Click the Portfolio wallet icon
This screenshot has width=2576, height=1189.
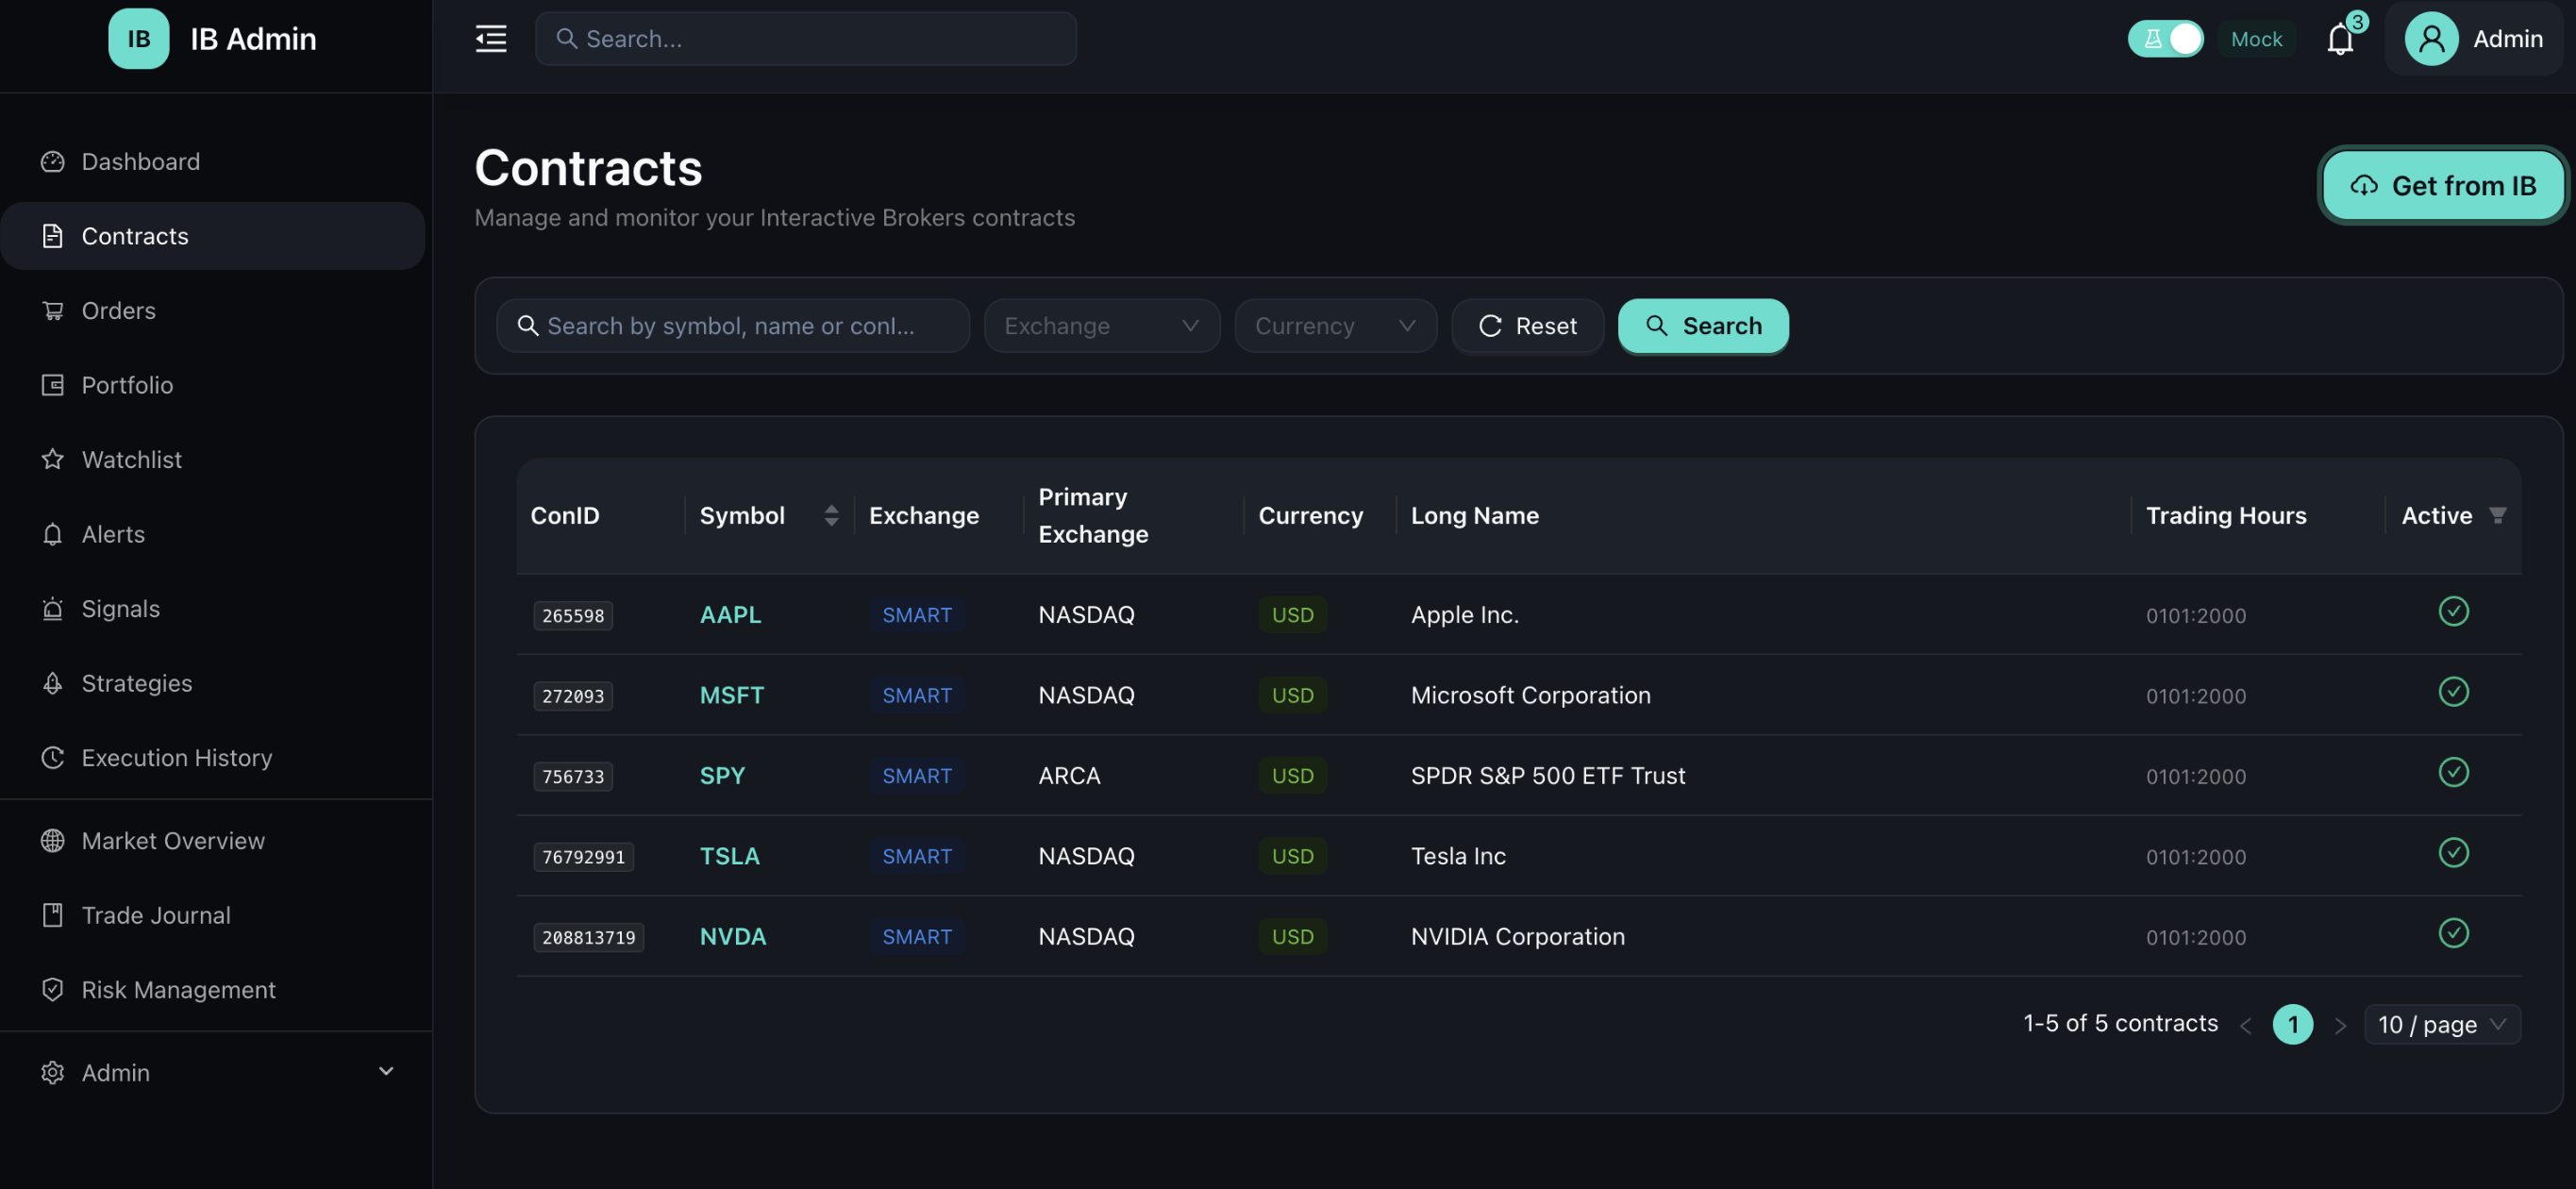point(53,384)
